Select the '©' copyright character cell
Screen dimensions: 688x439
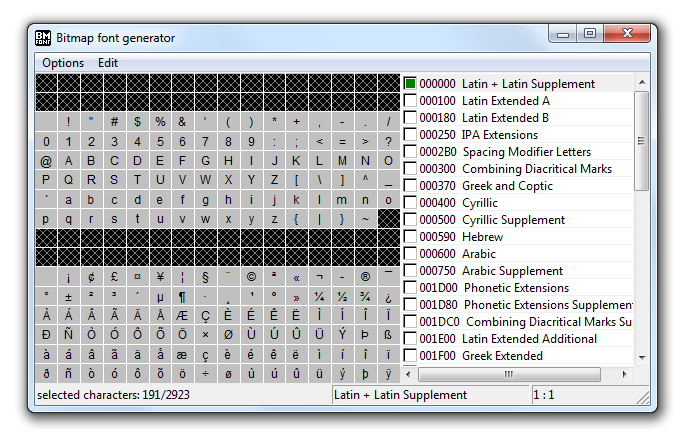pos(251,277)
